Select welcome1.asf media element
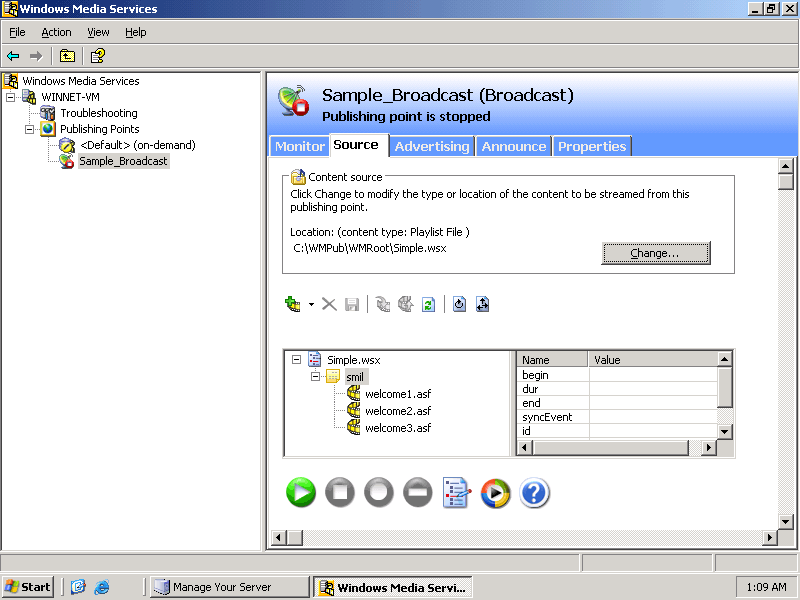The height and width of the screenshot is (600, 800). coord(398,394)
